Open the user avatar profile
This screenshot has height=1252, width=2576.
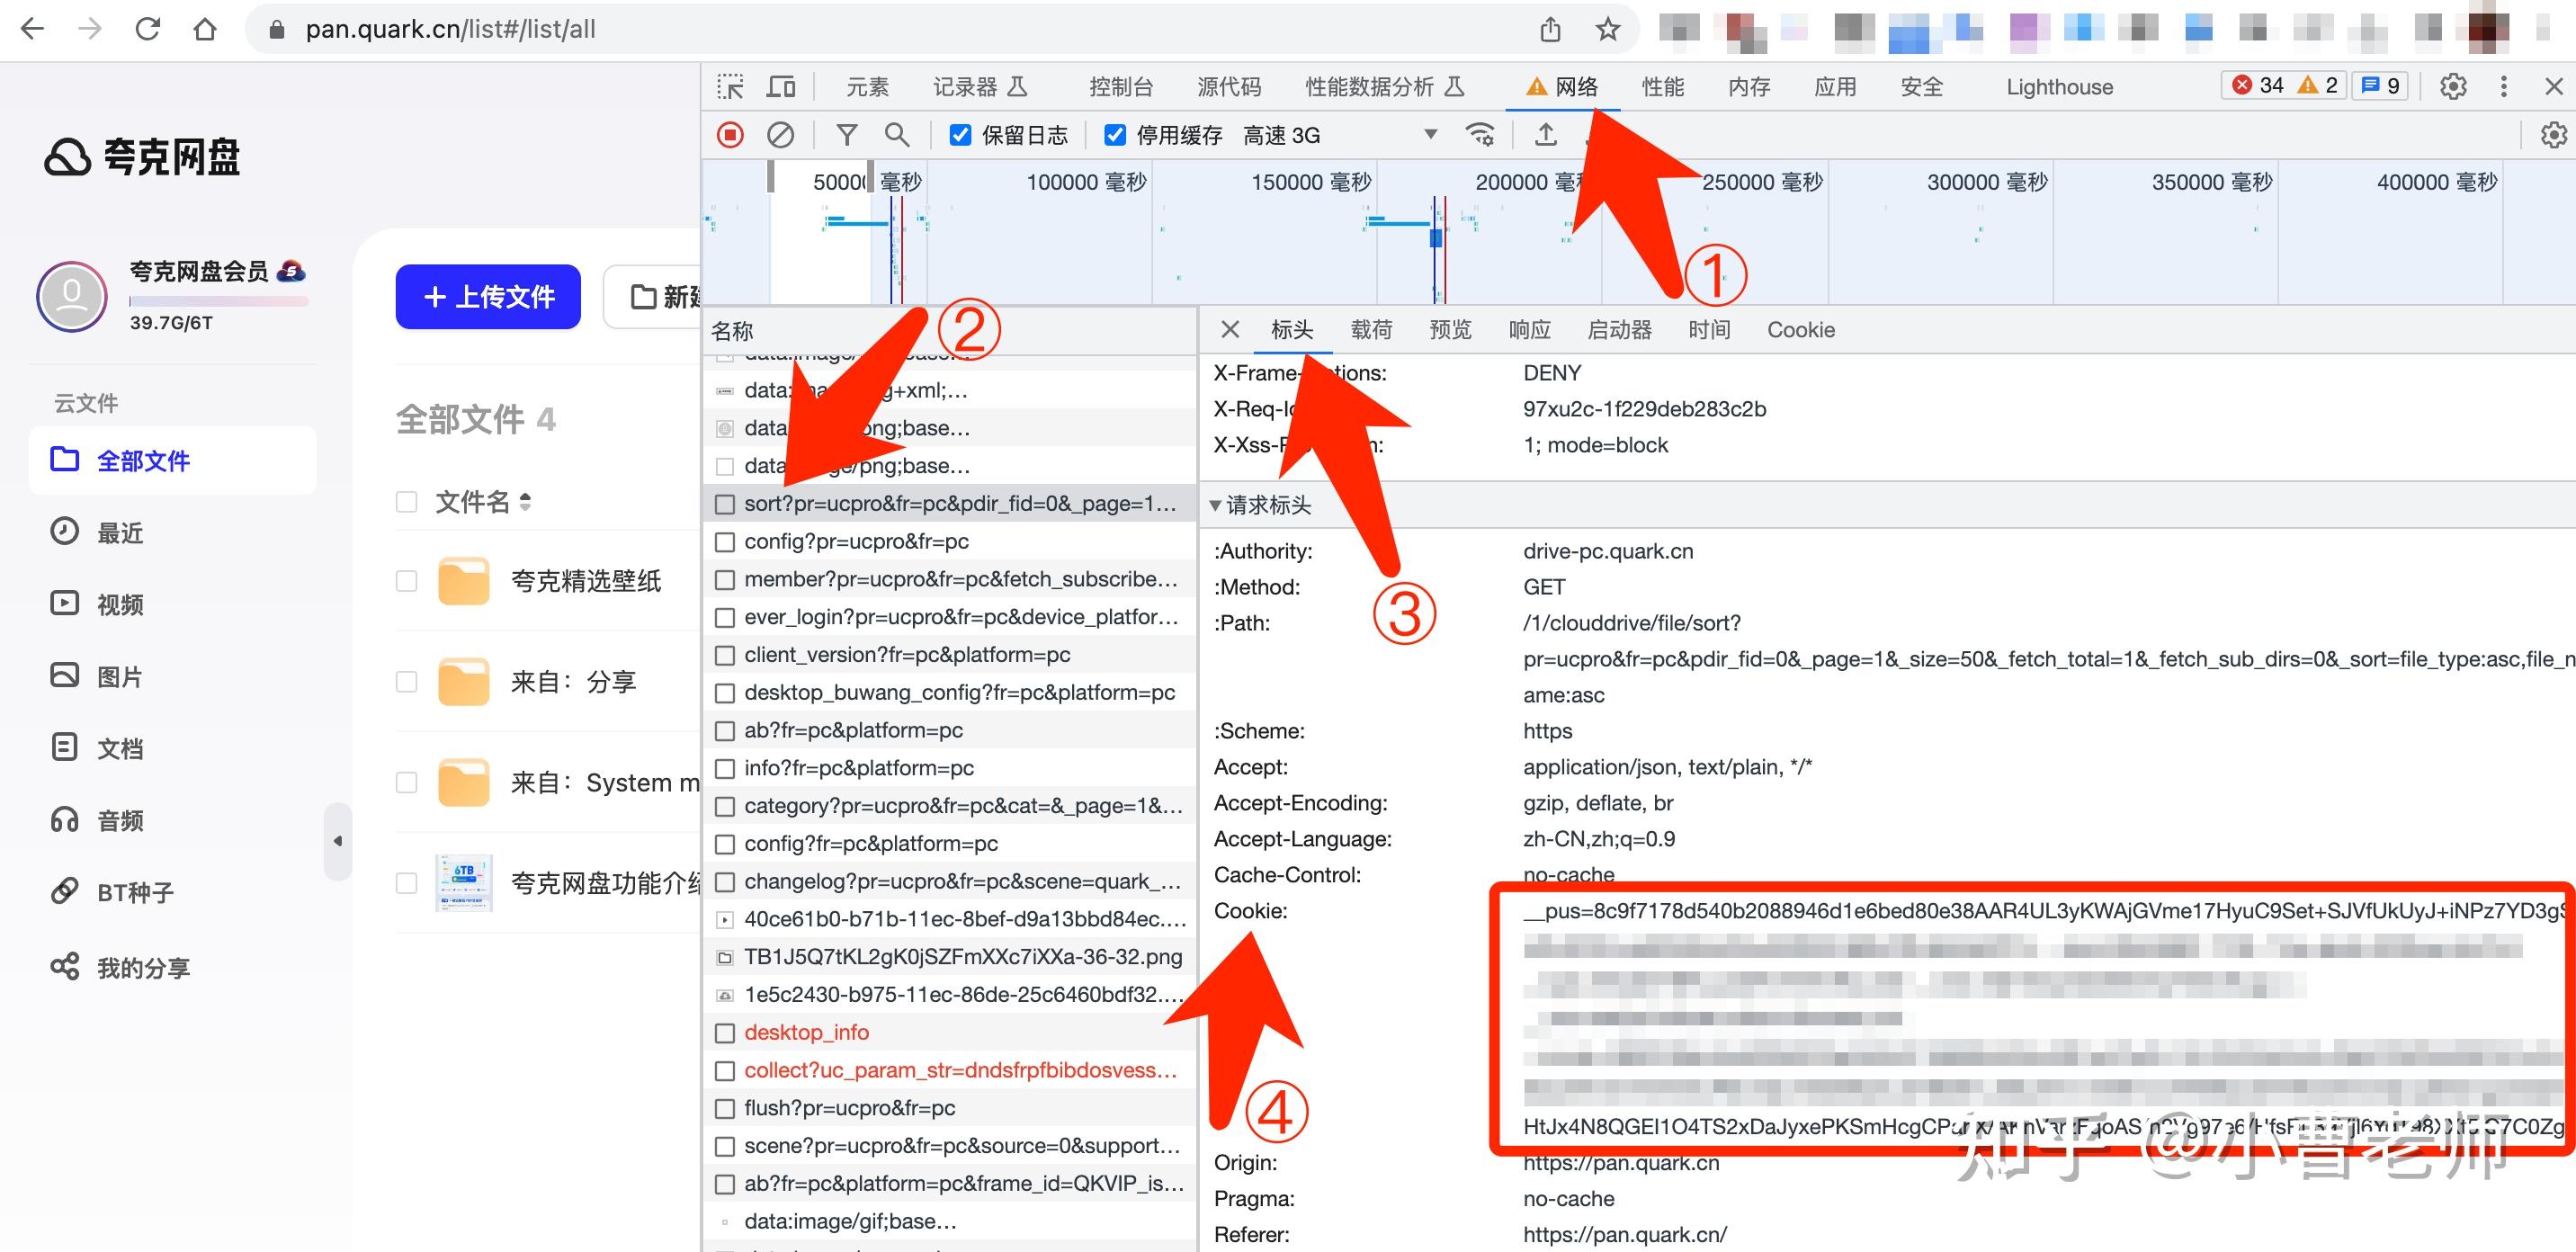click(72, 296)
